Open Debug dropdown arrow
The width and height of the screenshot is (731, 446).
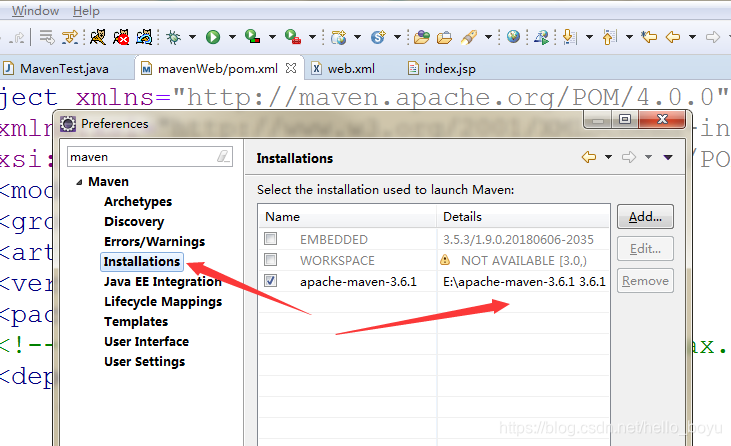(192, 37)
